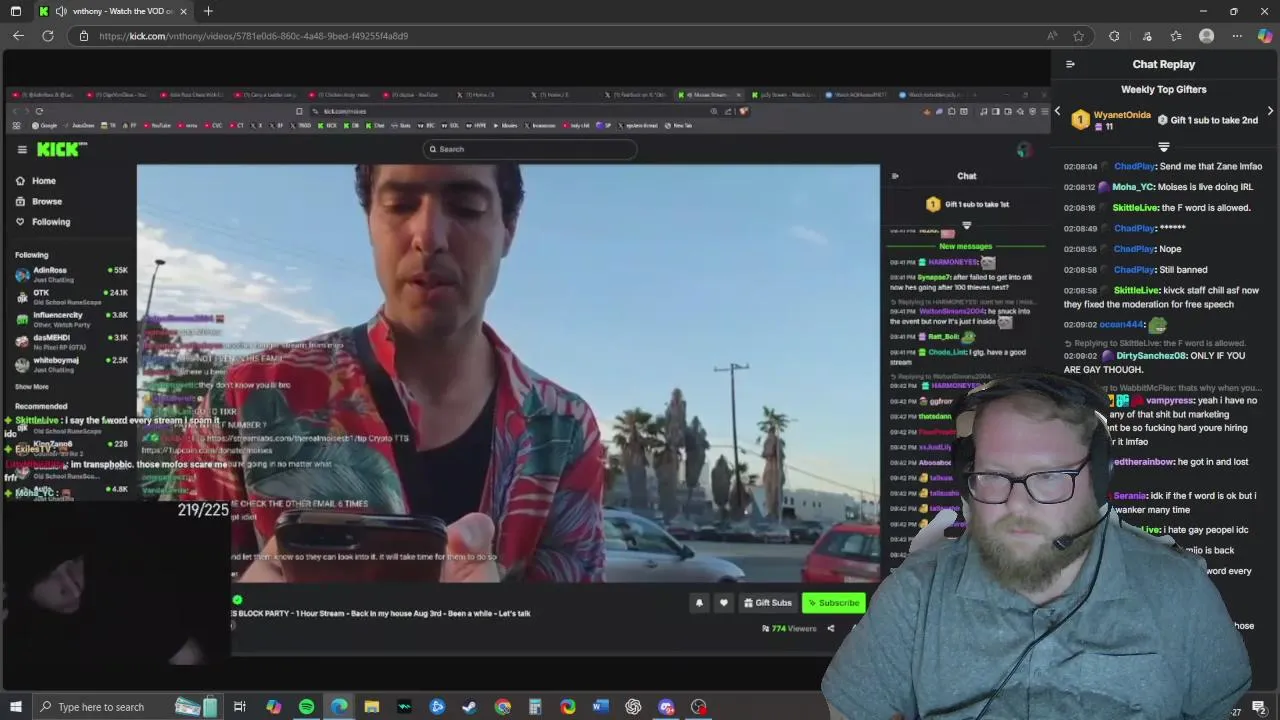1280x720 pixels.
Task: Collapse the Chat Replay panel
Action: tap(1070, 64)
